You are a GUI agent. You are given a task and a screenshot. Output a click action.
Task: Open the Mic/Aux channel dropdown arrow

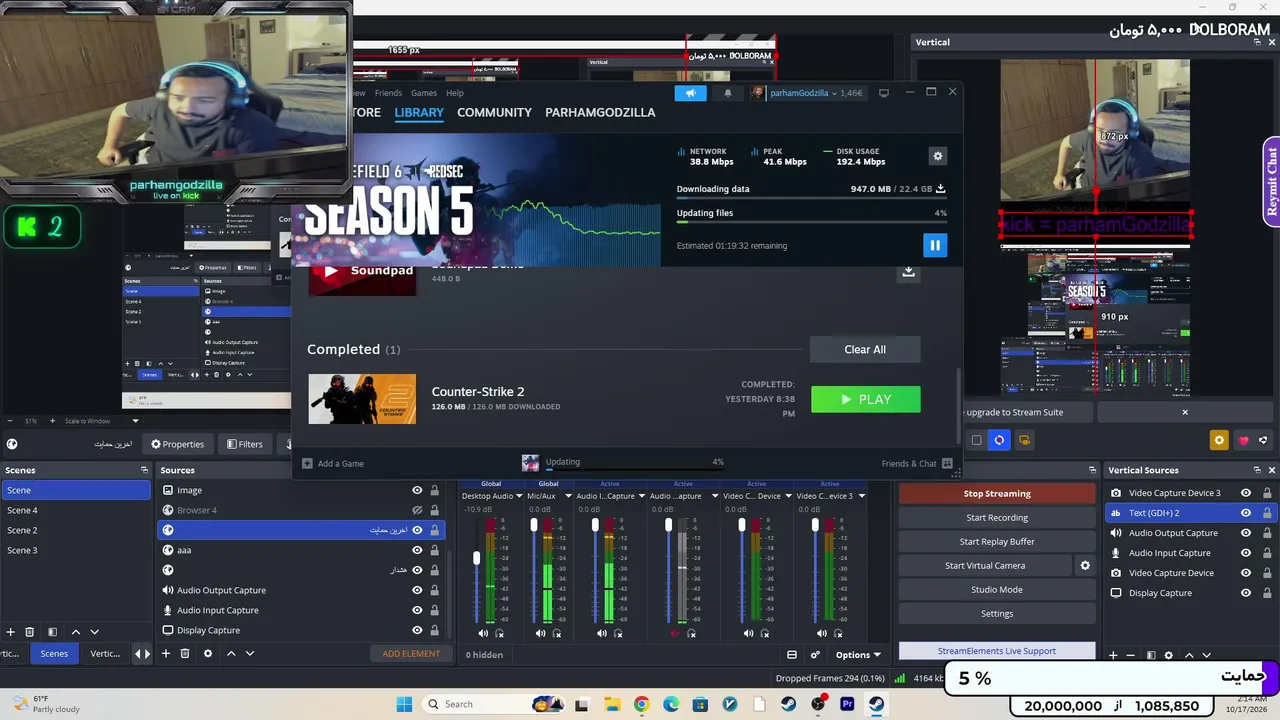pyautogui.click(x=568, y=496)
